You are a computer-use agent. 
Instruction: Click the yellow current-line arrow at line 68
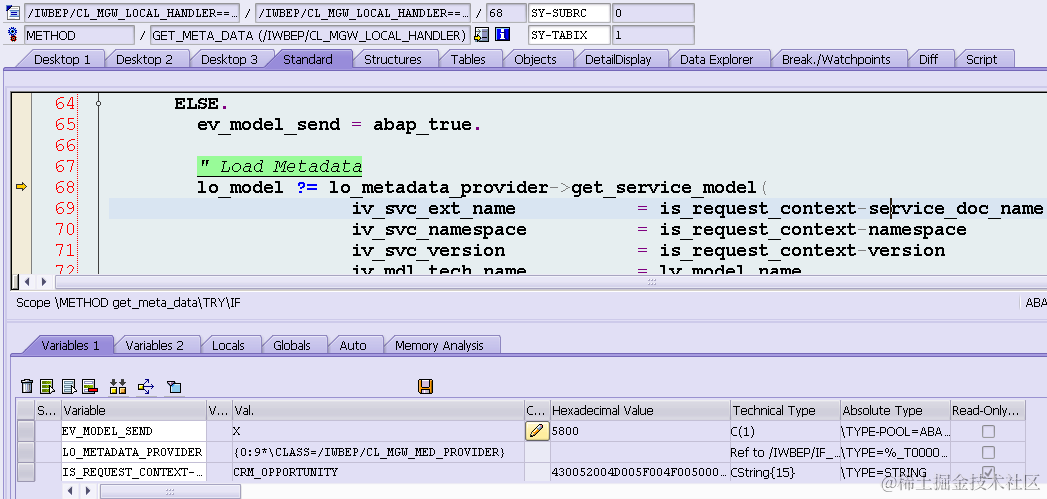click(x=21, y=187)
